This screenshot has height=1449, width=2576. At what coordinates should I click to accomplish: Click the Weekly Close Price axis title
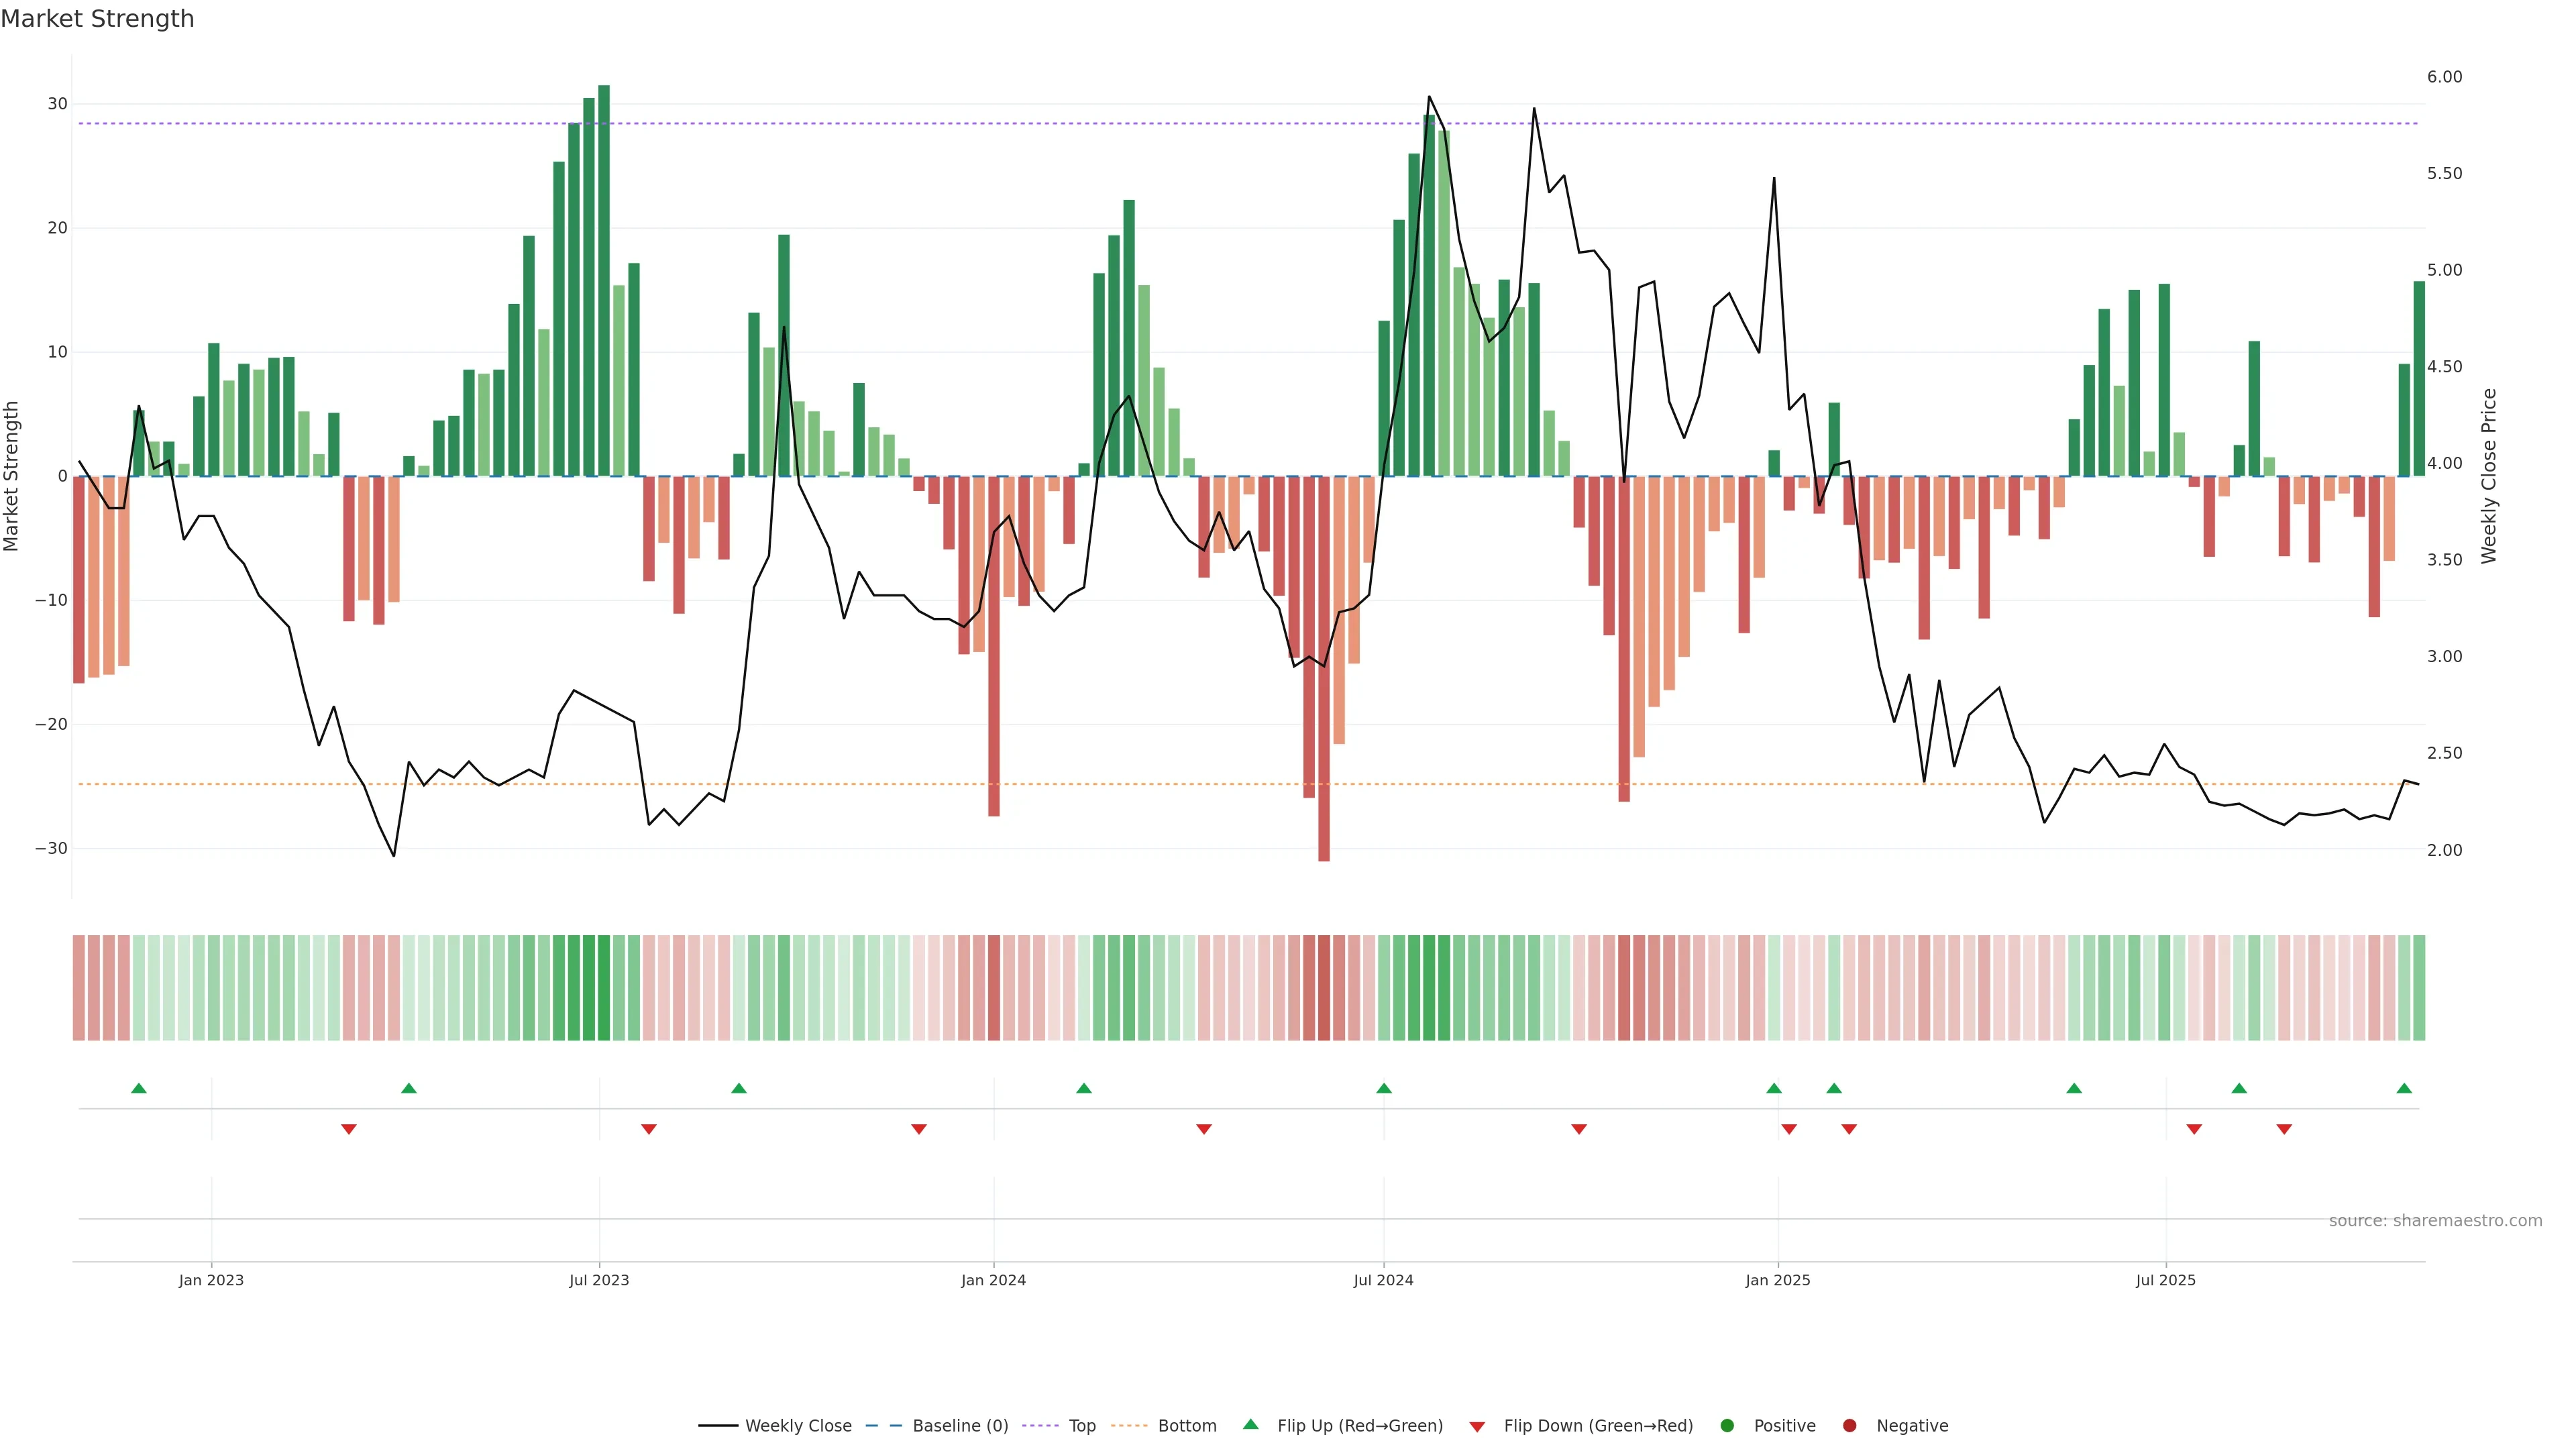(2489, 476)
